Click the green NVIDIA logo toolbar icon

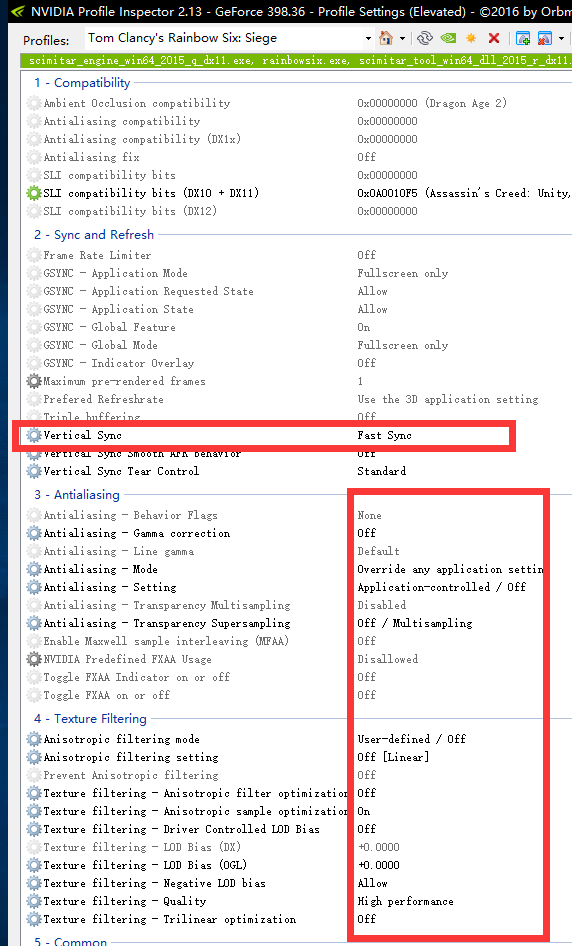(x=448, y=39)
